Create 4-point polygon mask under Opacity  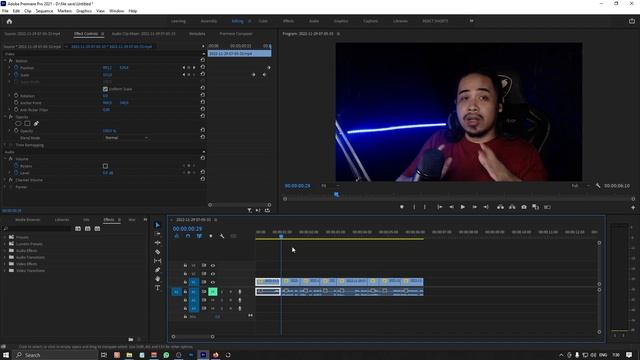[27, 123]
